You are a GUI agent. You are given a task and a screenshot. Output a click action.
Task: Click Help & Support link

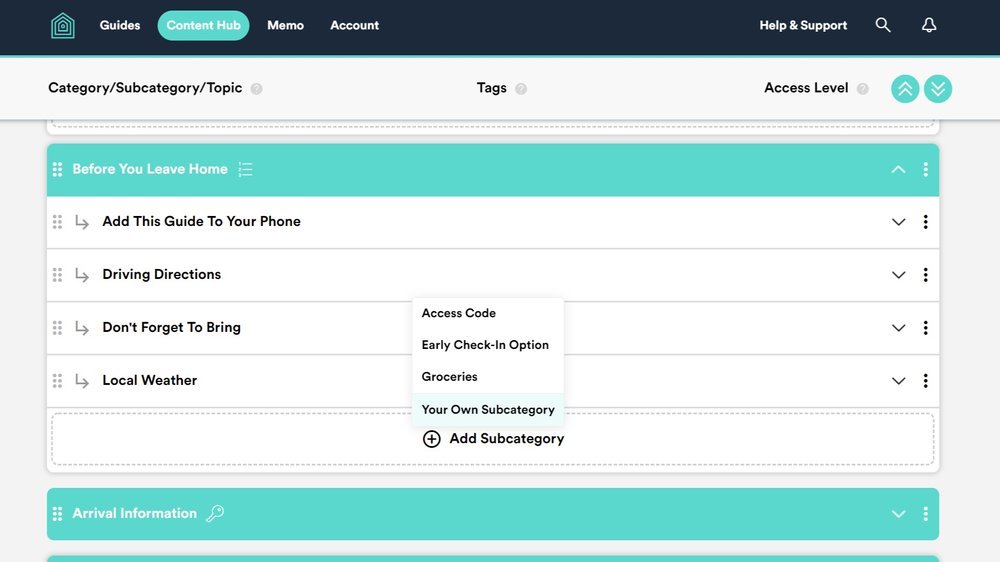[803, 26]
